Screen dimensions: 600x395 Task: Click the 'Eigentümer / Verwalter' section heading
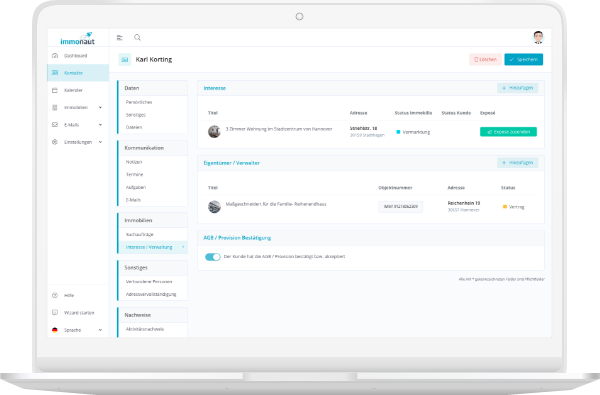(232, 163)
